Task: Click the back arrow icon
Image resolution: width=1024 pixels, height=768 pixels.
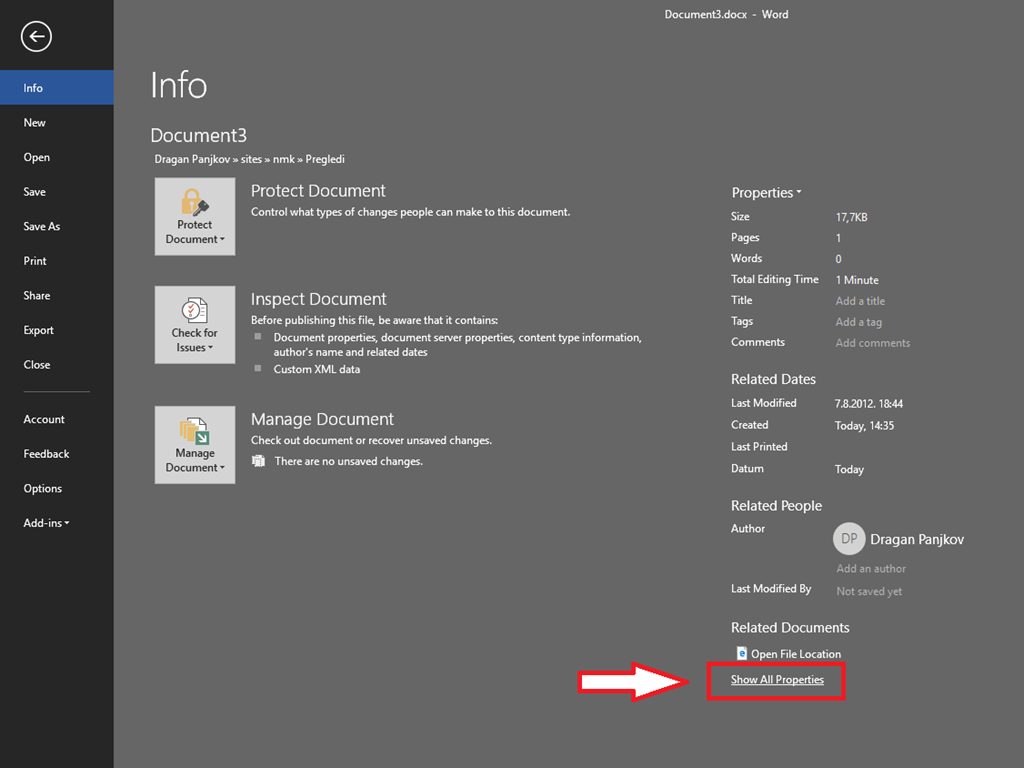Action: pyautogui.click(x=36, y=37)
